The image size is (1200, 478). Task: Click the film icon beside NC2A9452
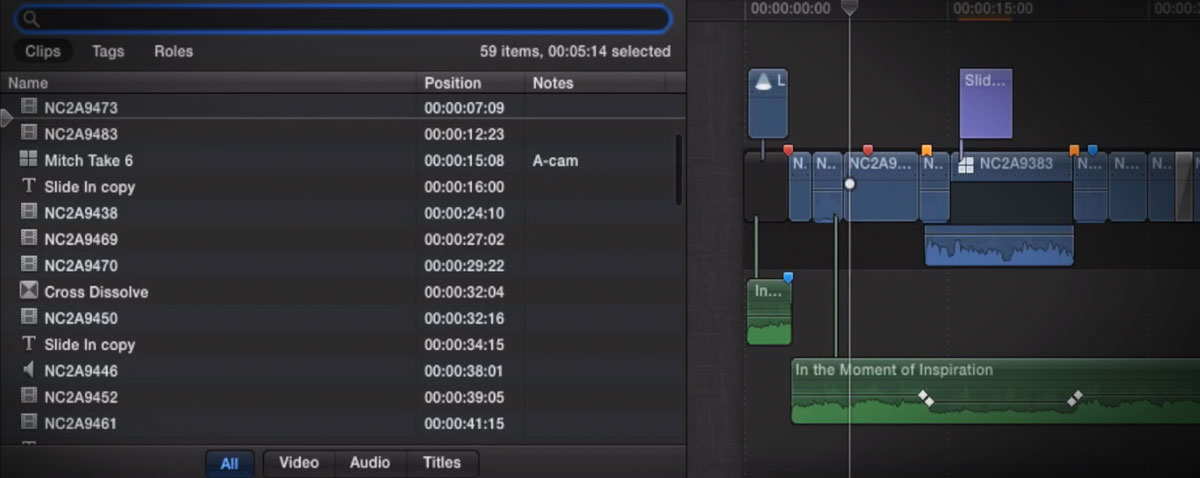point(29,396)
